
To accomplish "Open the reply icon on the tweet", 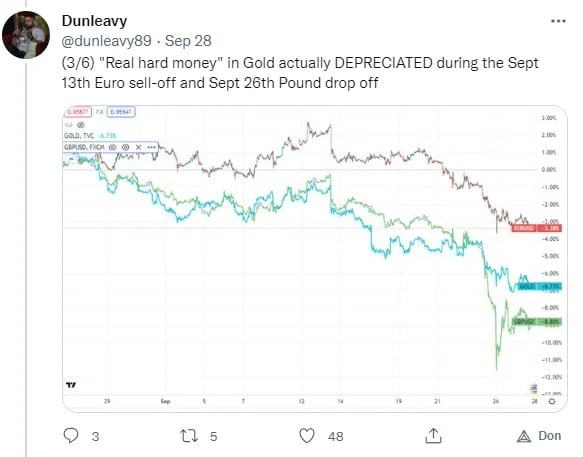I will [x=71, y=435].
